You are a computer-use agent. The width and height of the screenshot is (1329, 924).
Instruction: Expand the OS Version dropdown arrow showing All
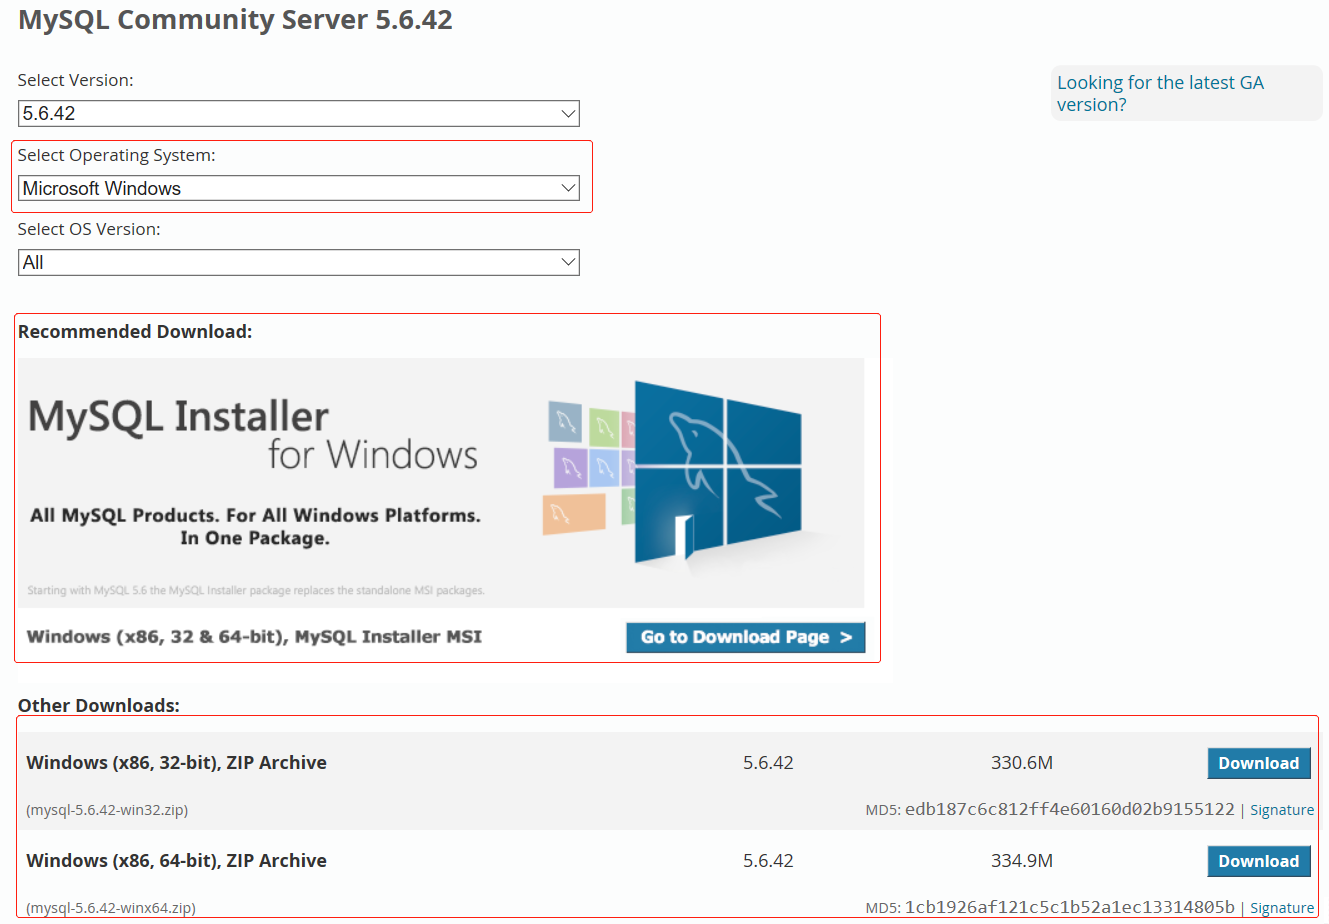pos(567,262)
